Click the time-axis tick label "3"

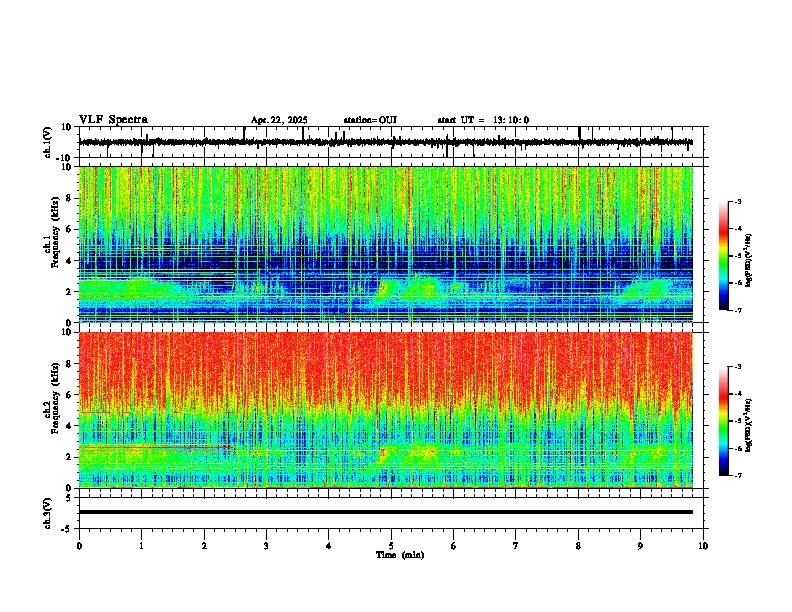[x=266, y=546]
